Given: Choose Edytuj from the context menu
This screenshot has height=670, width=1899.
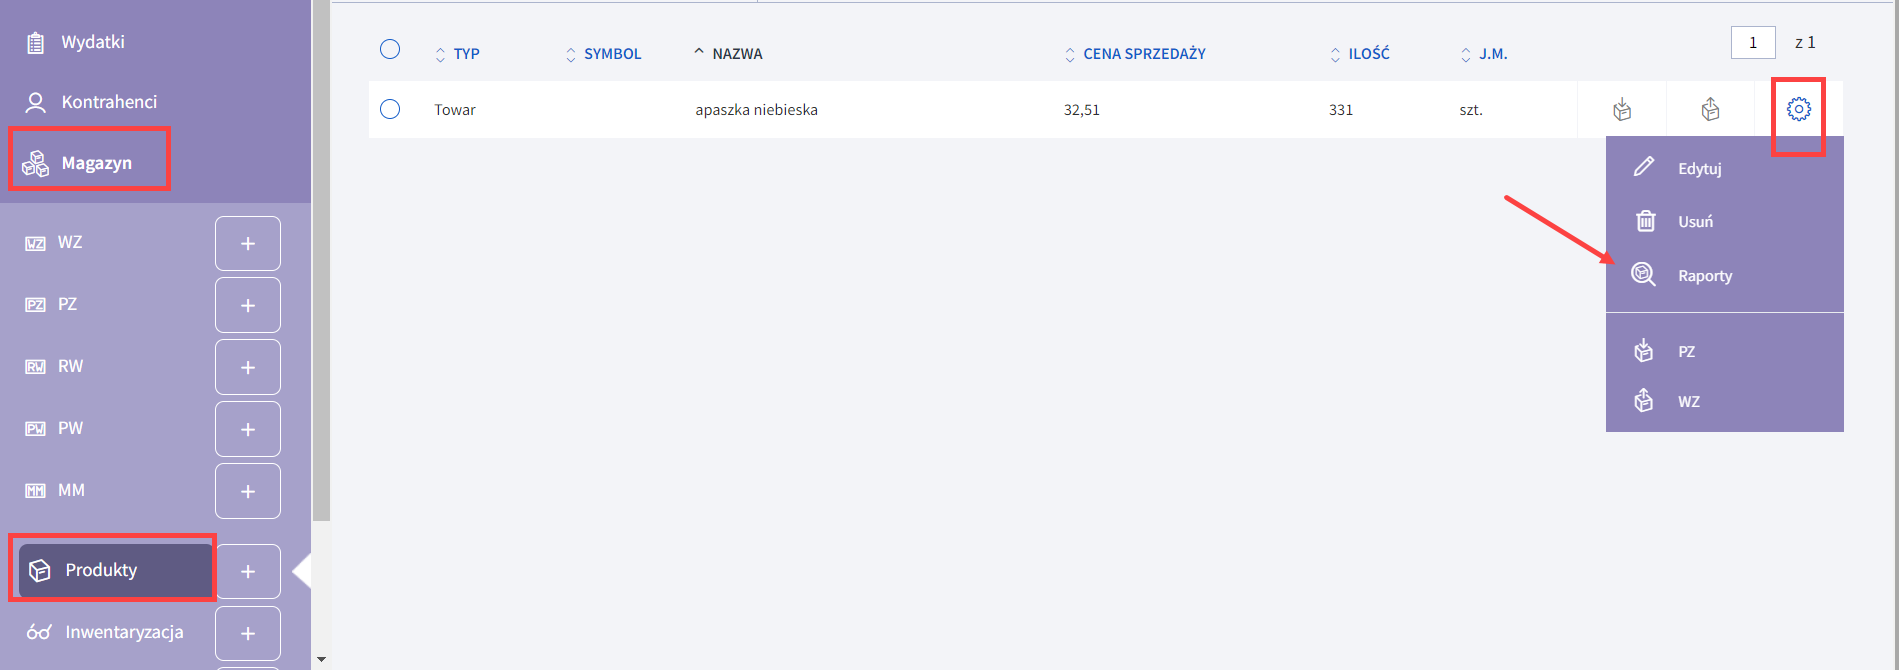Looking at the screenshot, I should (1699, 169).
